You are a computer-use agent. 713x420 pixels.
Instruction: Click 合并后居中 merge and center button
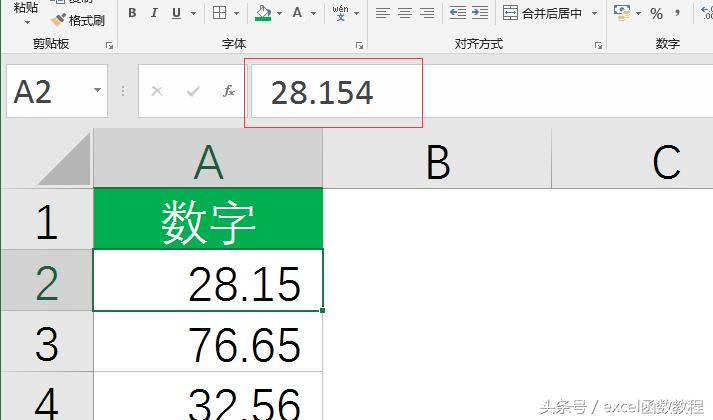click(x=542, y=13)
